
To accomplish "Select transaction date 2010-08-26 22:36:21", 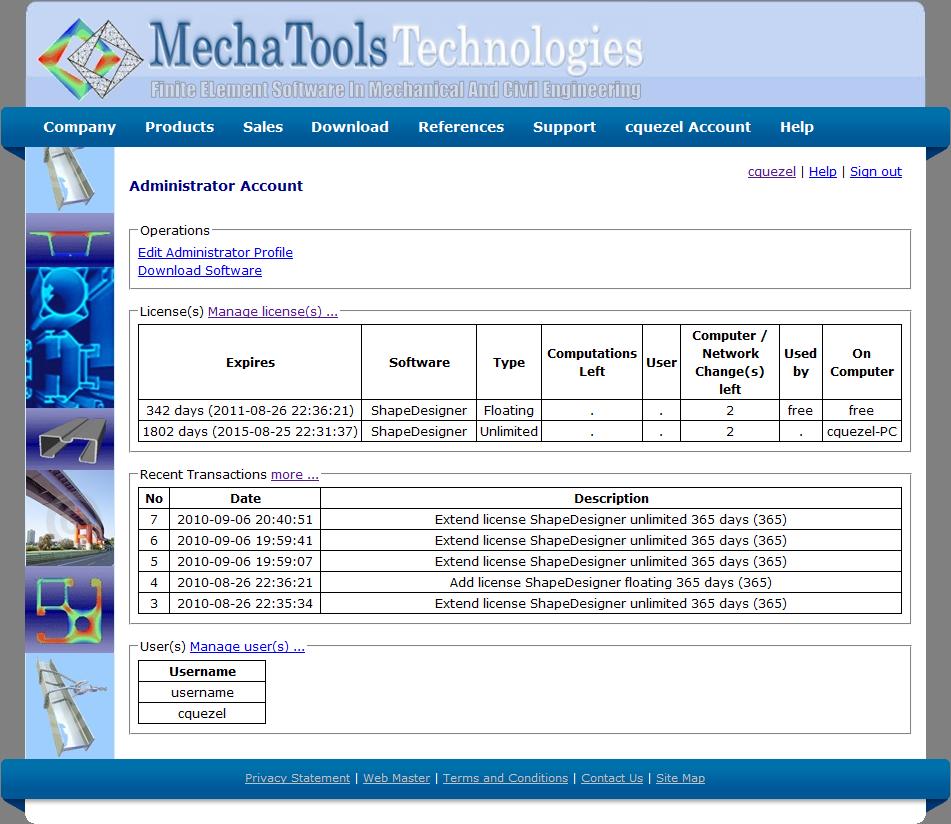I will pos(245,583).
